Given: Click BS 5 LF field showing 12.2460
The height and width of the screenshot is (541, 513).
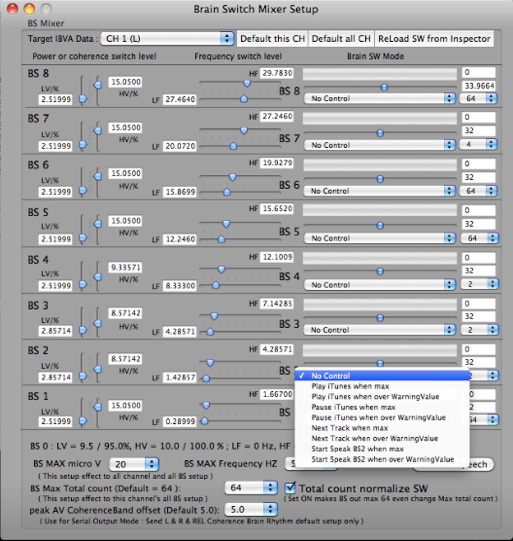Looking at the screenshot, I should point(180,239).
